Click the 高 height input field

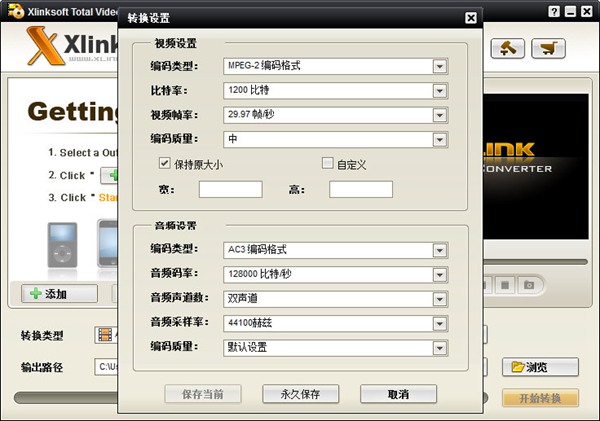[x=361, y=189]
